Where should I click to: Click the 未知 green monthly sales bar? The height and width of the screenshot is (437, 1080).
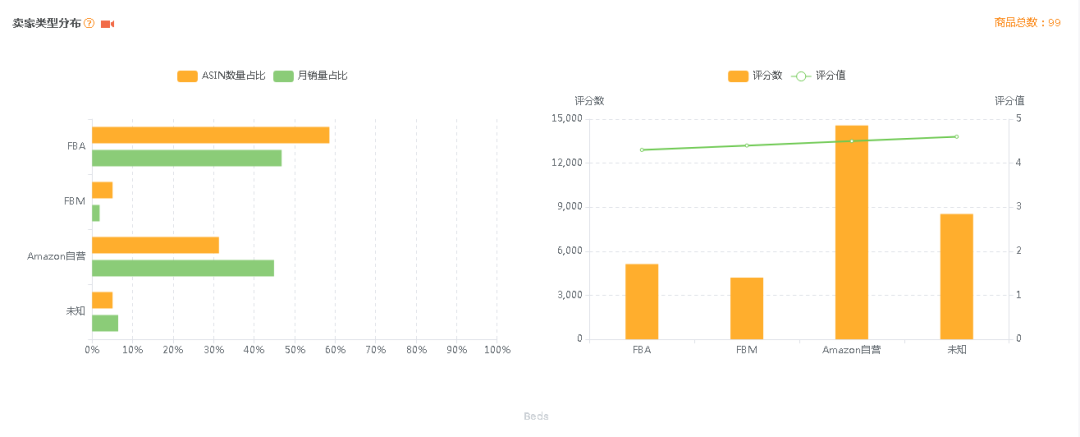click(105, 323)
